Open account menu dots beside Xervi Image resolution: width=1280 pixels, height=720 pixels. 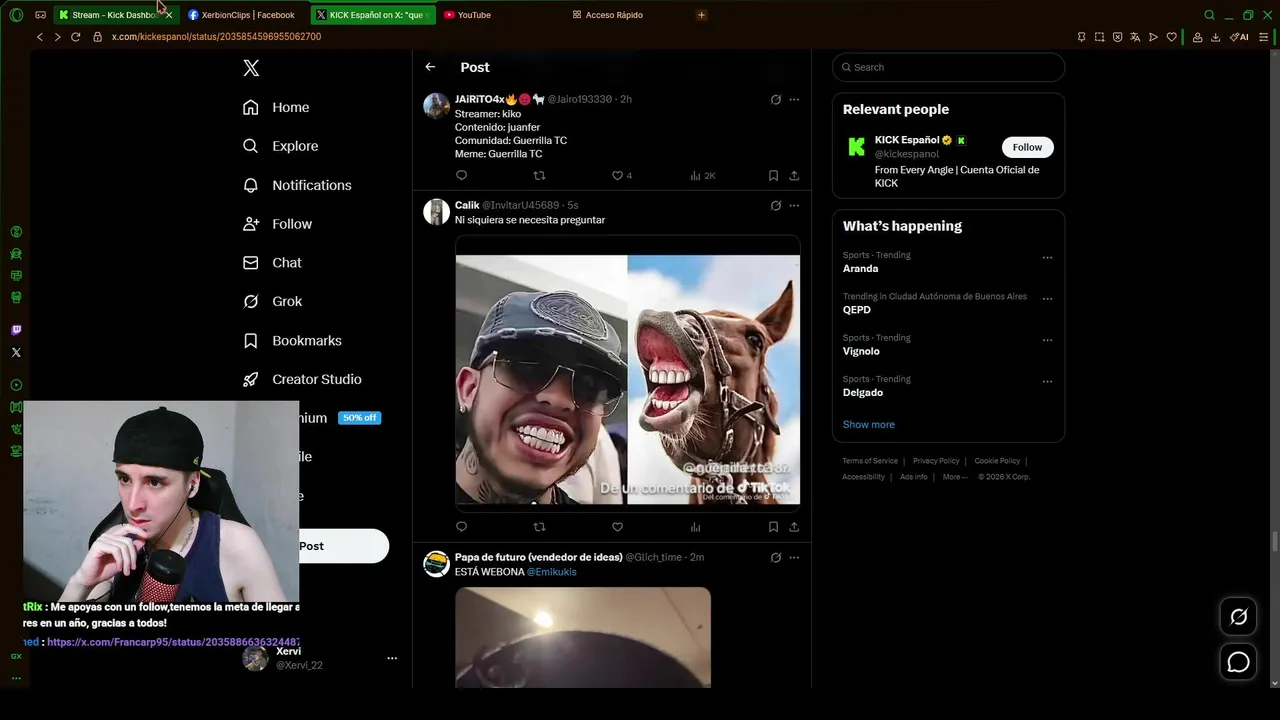pyautogui.click(x=392, y=658)
